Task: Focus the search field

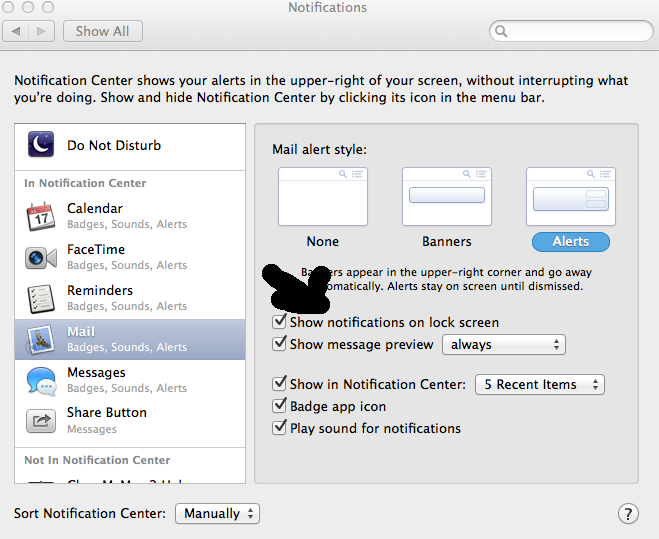Action: 571,31
